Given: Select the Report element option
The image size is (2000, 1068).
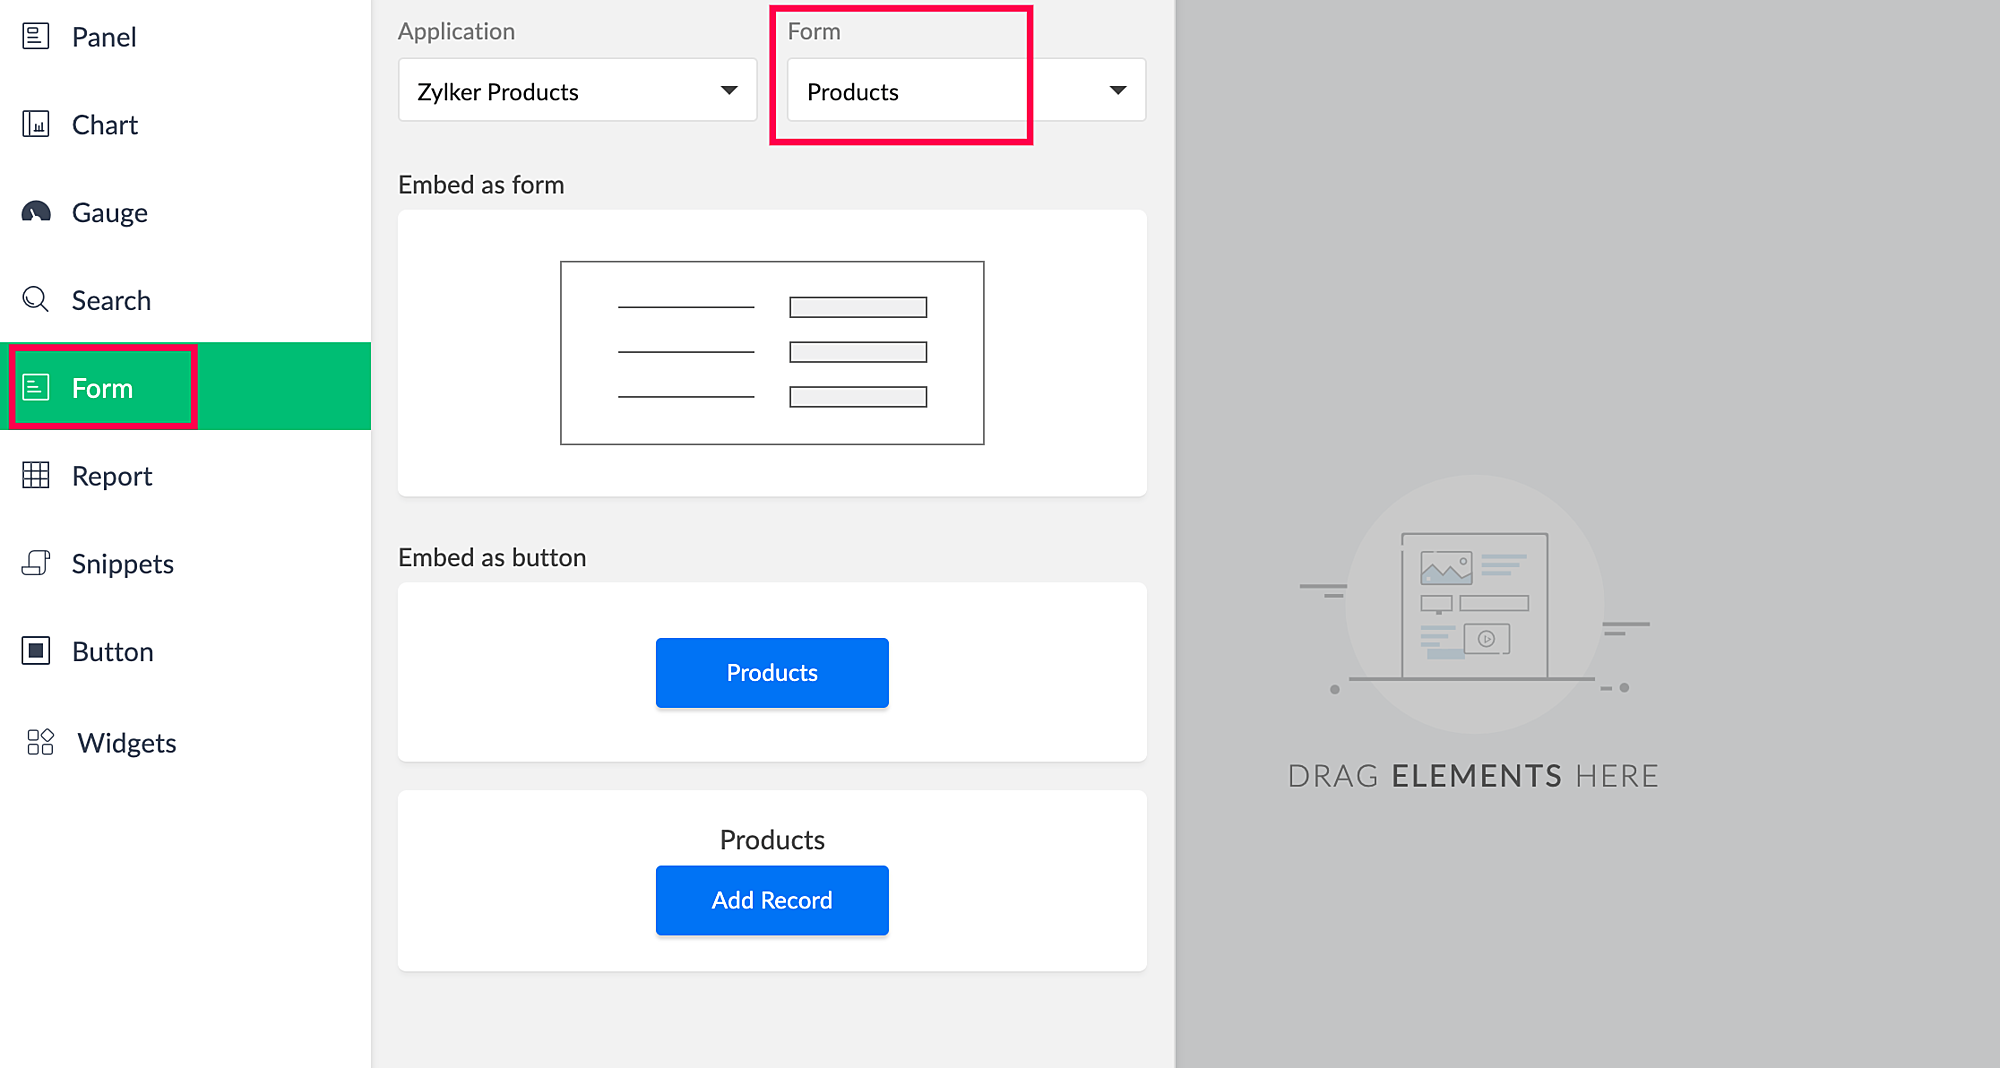Looking at the screenshot, I should [x=112, y=476].
